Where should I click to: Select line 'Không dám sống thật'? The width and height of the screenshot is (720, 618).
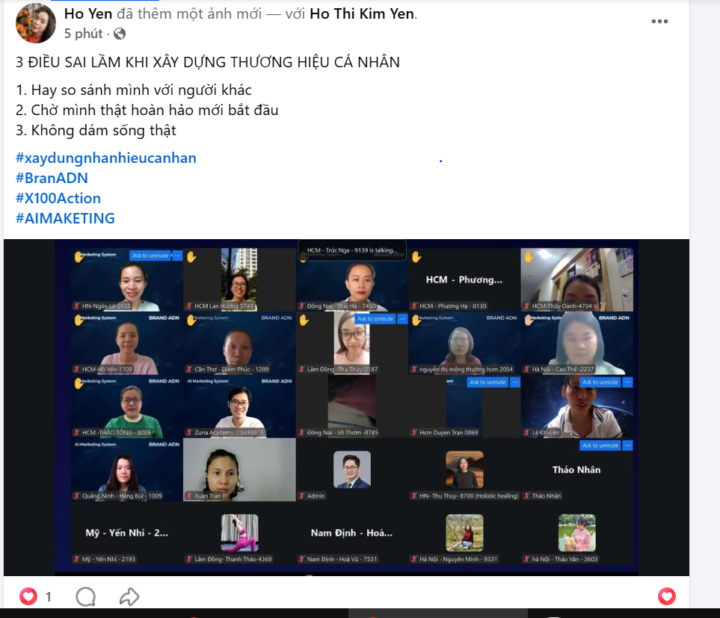(x=104, y=130)
